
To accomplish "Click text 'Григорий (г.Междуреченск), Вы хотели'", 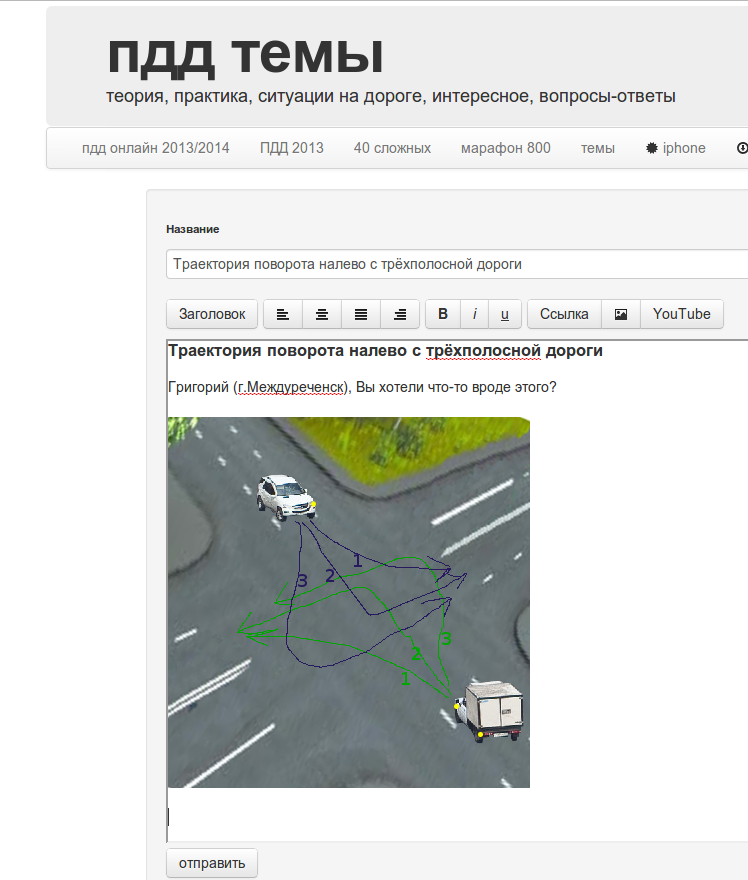I will 297,387.
